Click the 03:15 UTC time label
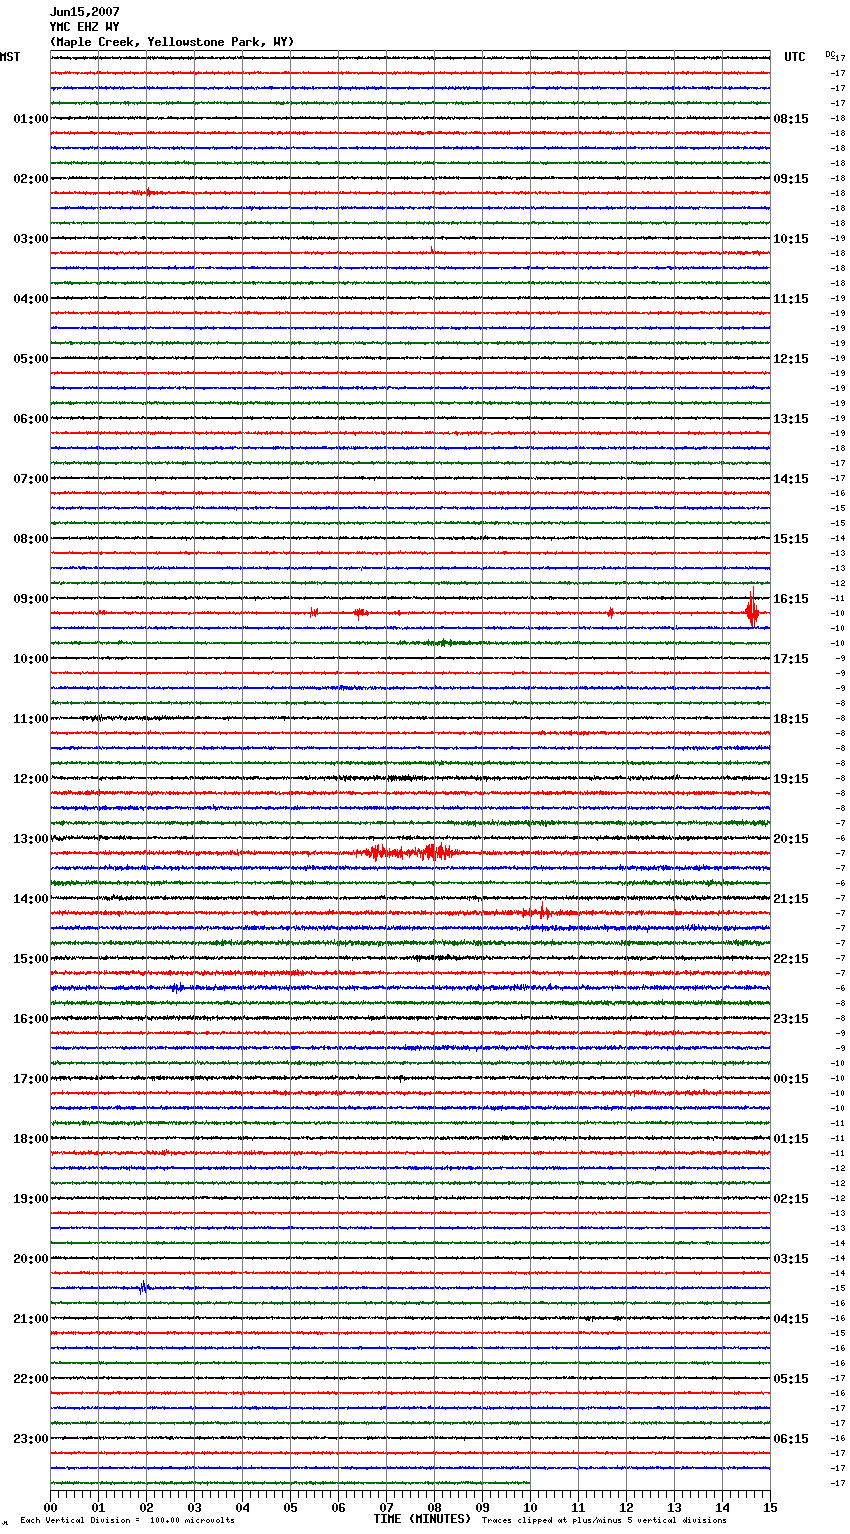This screenshot has height=1534, width=850. (x=791, y=1259)
